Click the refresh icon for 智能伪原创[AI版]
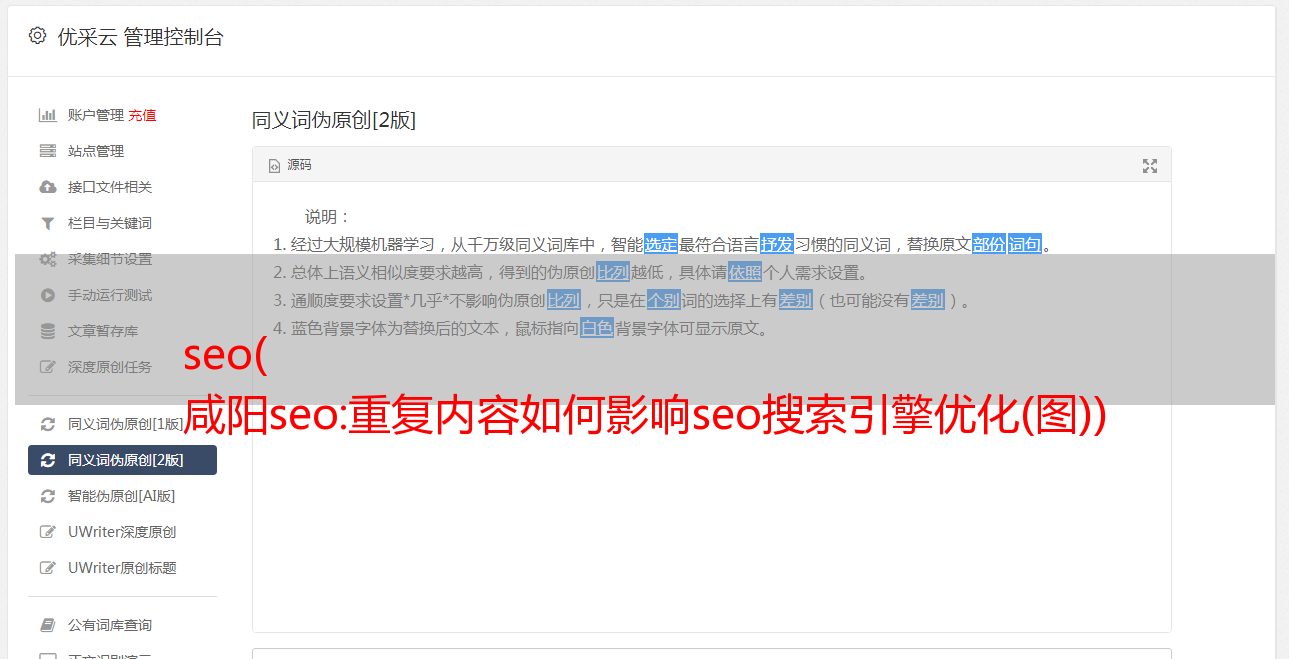1289x659 pixels. point(47,496)
